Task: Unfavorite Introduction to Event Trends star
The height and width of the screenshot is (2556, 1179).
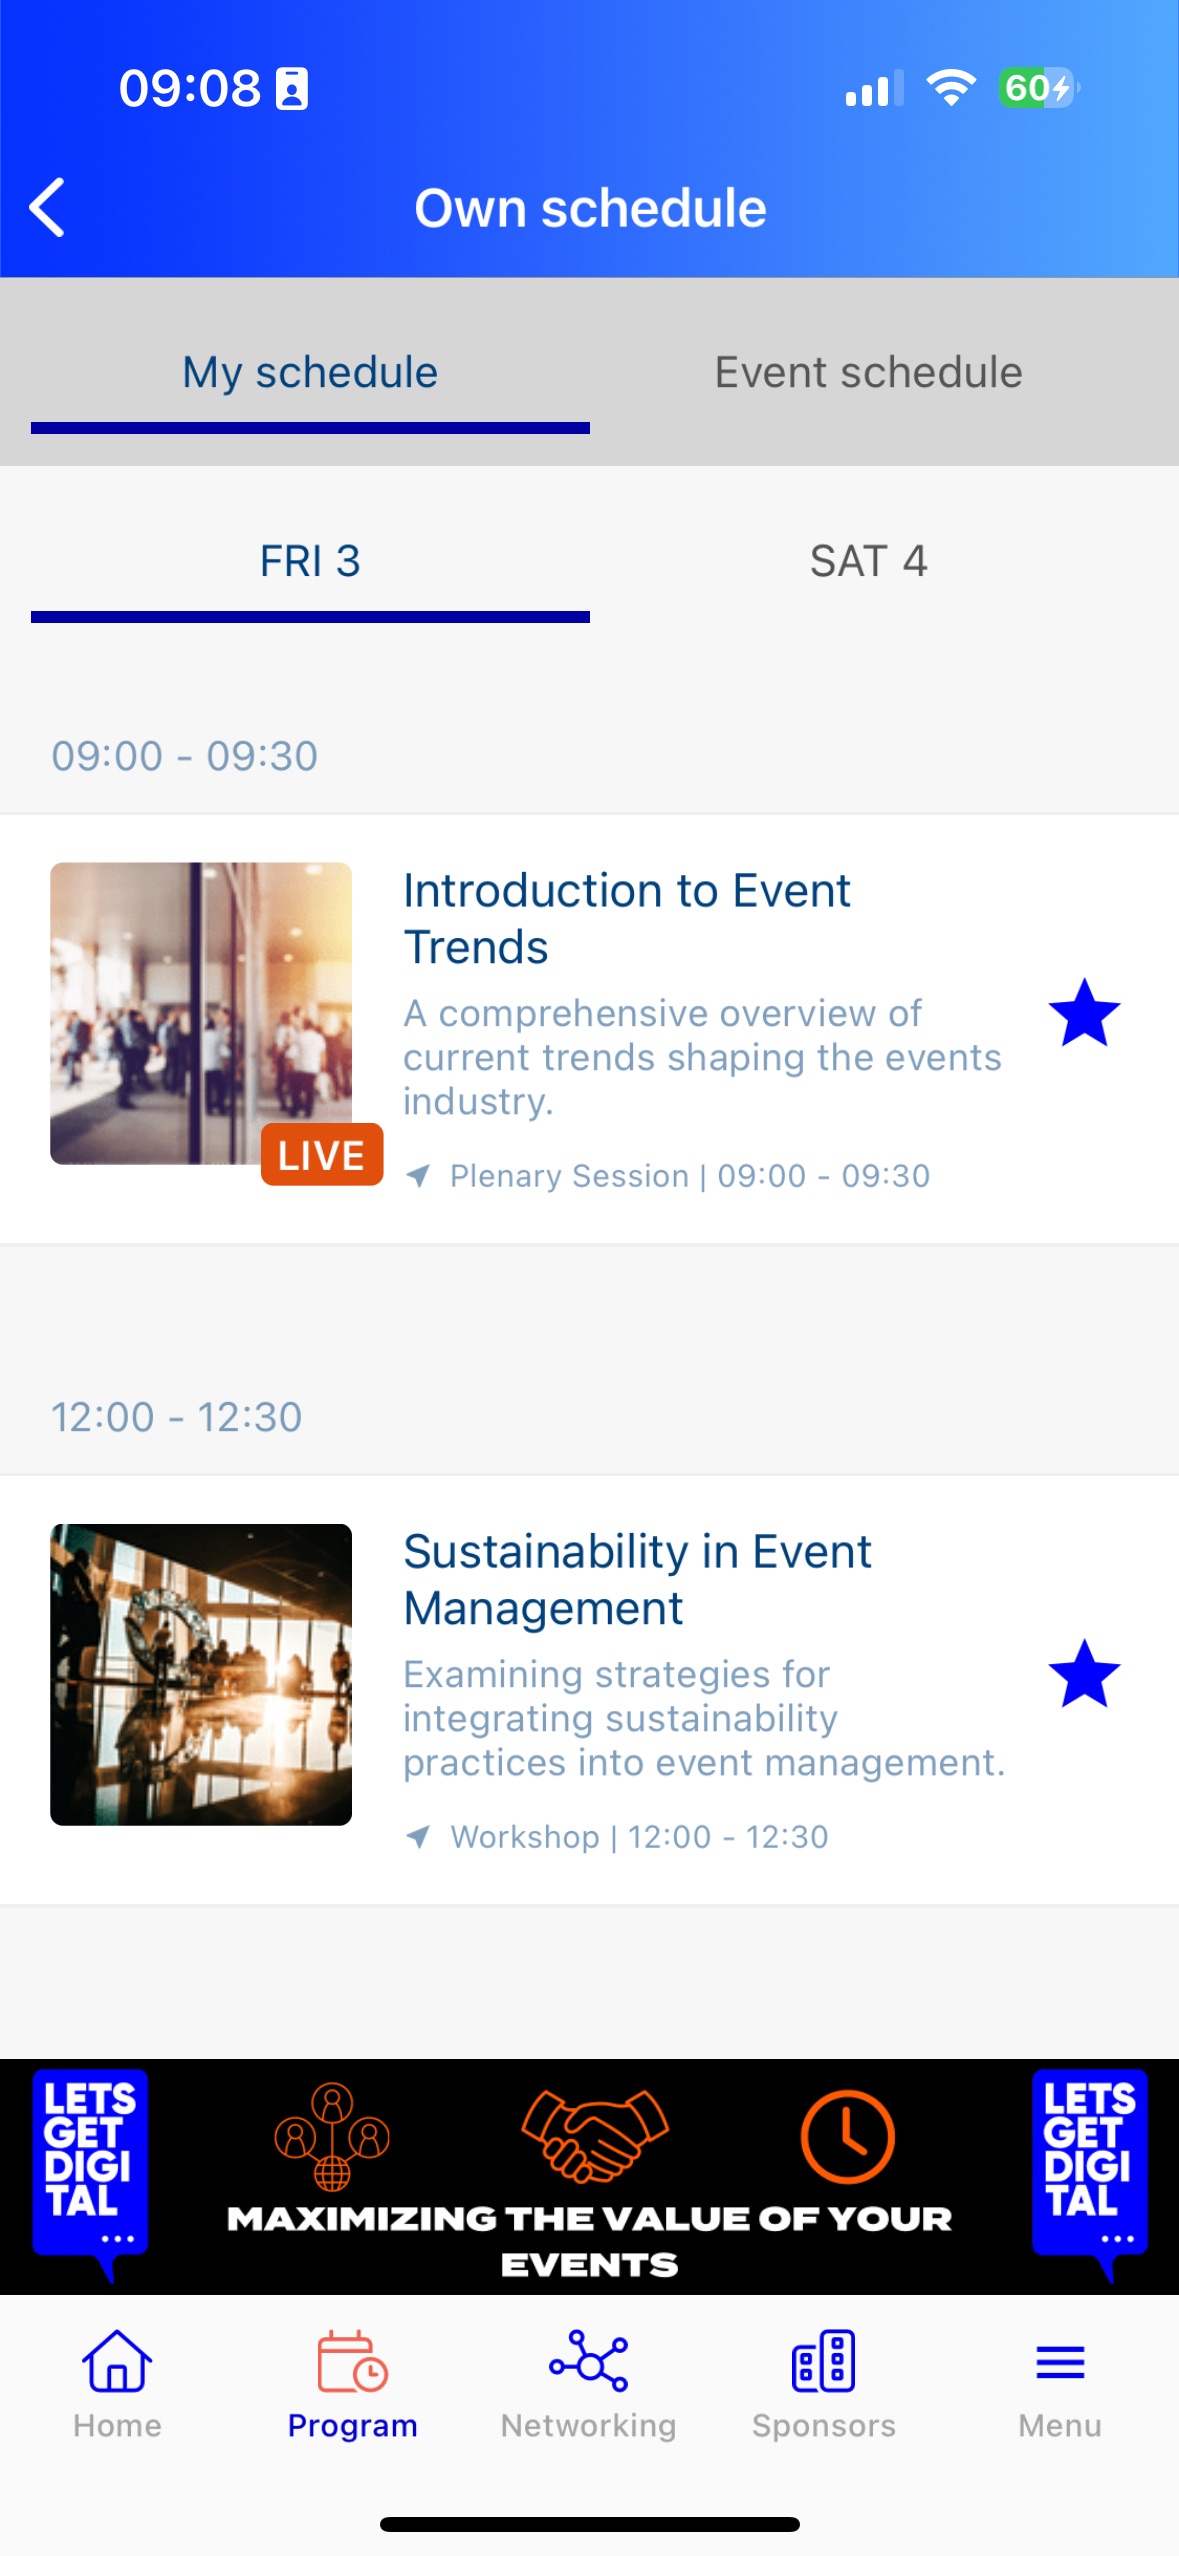Action: point(1084,1014)
